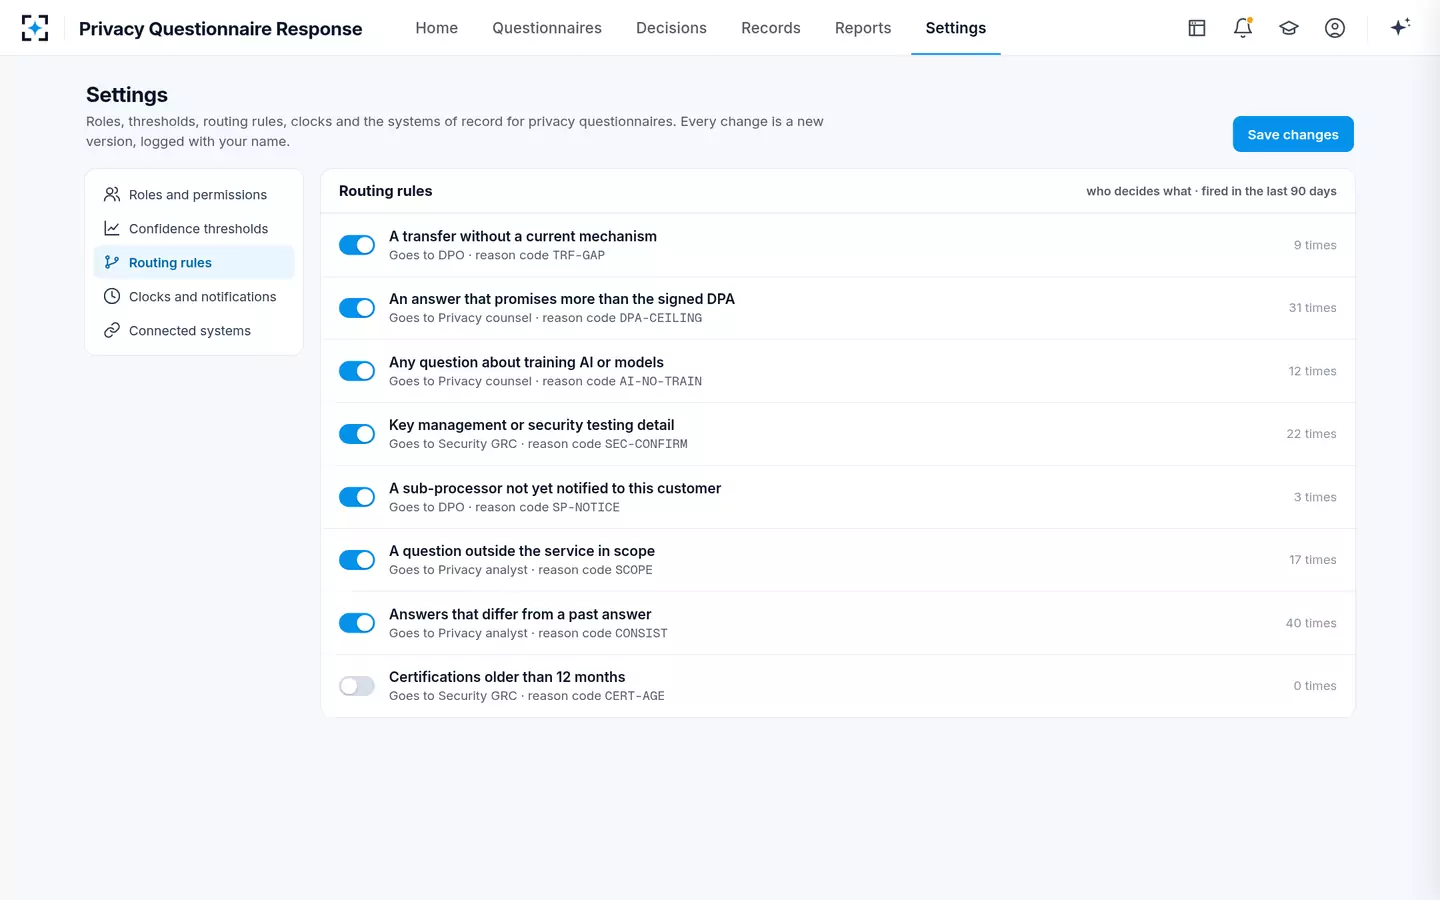Image resolution: width=1440 pixels, height=900 pixels.
Task: Select the Settings tab
Action: (956, 28)
